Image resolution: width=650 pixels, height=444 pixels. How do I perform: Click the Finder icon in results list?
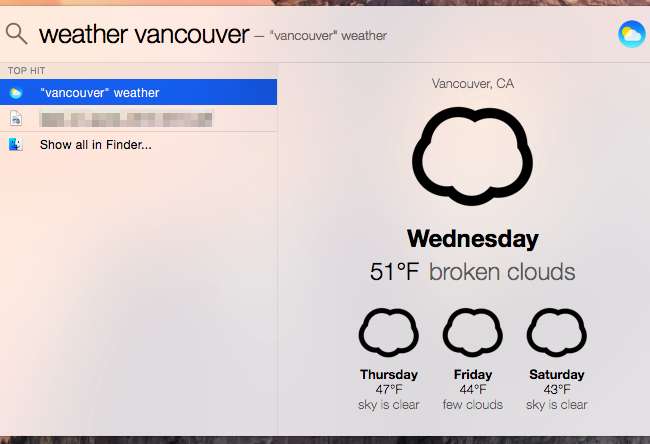(x=16, y=145)
